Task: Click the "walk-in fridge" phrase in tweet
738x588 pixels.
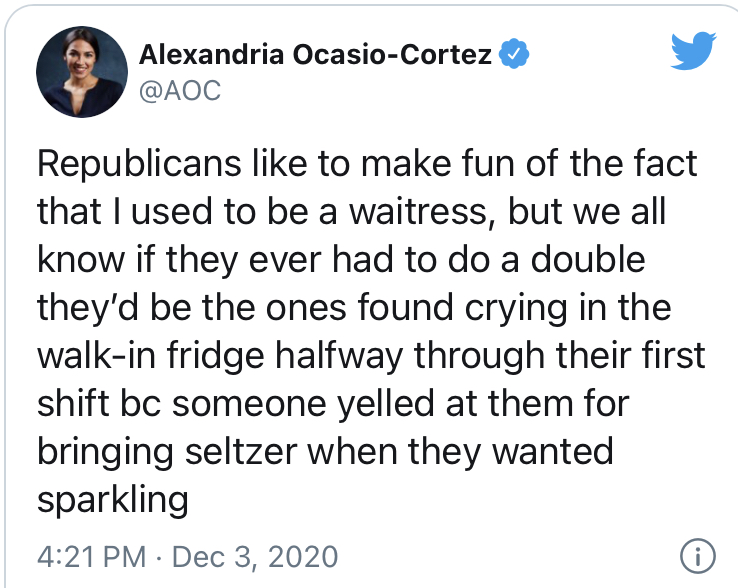Action: [151, 355]
